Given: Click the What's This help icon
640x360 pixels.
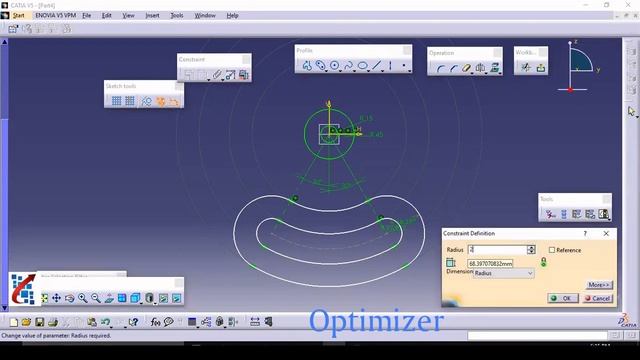Looking at the screenshot, I should click(x=133, y=322).
